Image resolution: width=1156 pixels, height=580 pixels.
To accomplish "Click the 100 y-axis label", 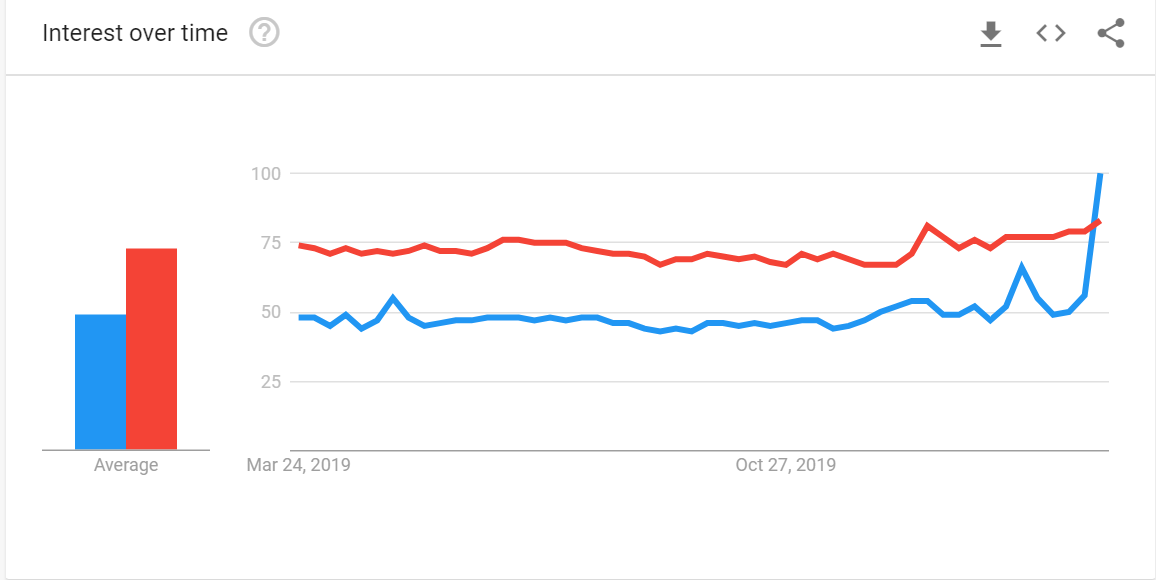I will point(265,174).
